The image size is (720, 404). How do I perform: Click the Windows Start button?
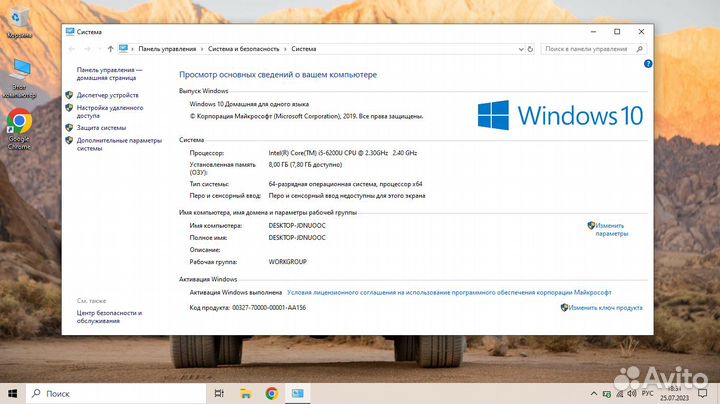click(13, 393)
